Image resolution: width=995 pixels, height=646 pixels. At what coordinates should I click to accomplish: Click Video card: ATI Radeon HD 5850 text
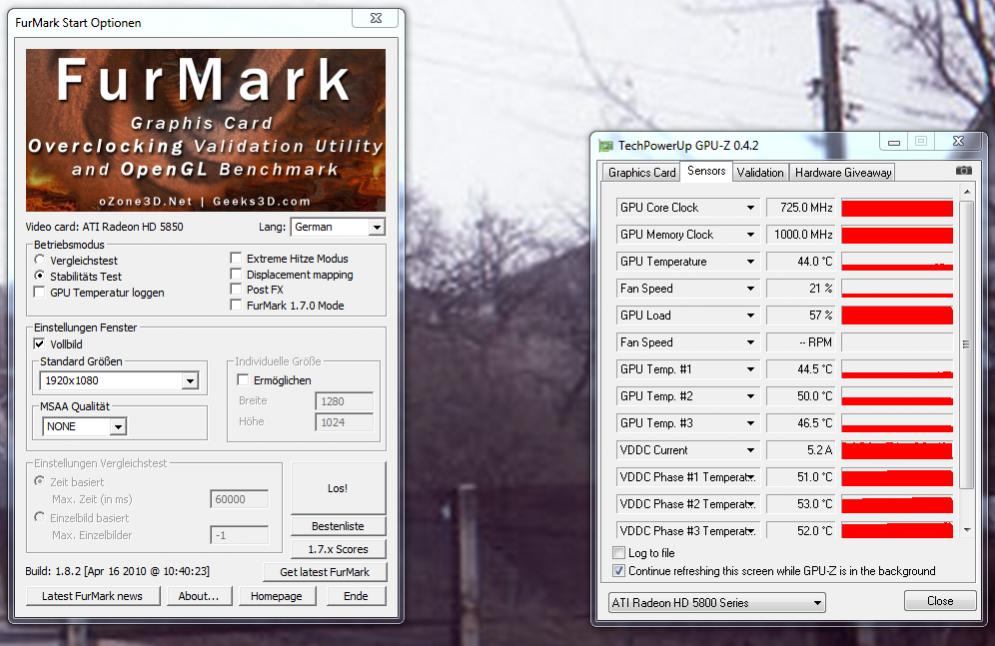(104, 227)
